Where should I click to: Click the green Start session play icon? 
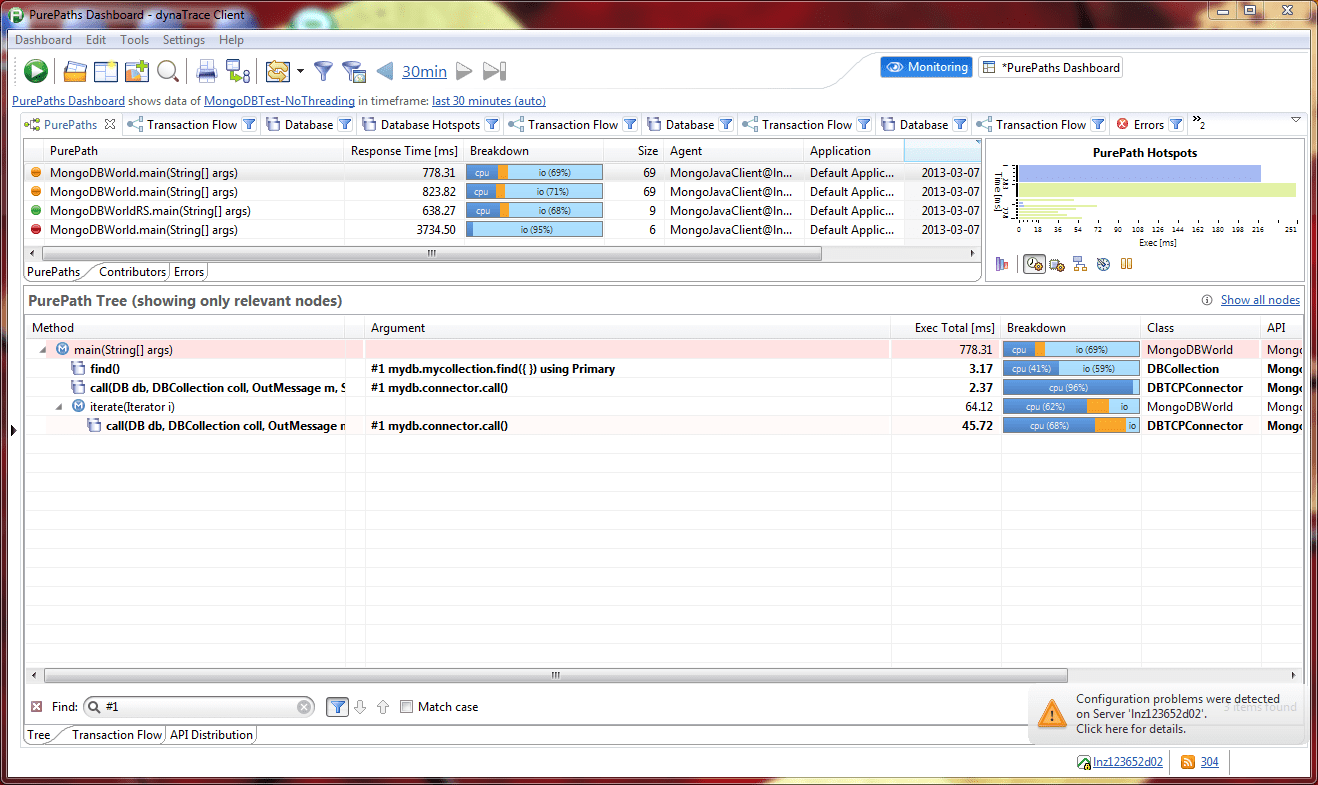[x=36, y=71]
